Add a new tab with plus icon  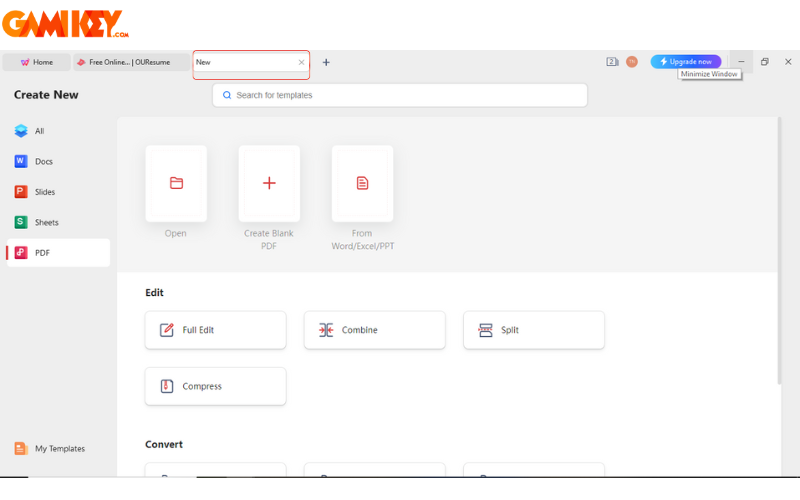pos(326,62)
